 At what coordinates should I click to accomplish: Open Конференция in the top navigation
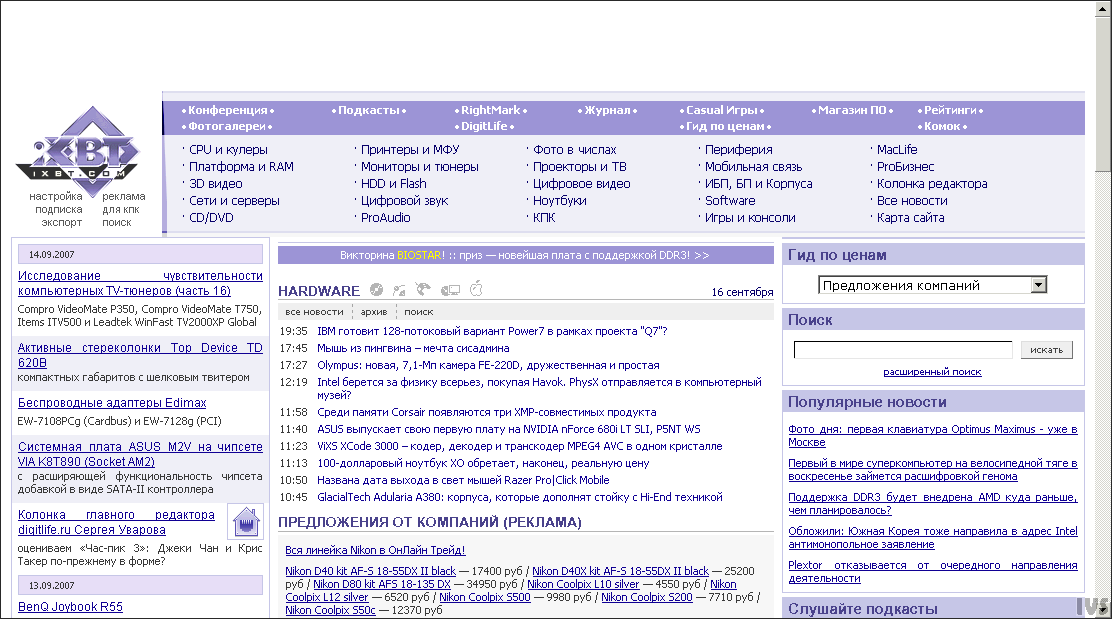[x=228, y=110]
